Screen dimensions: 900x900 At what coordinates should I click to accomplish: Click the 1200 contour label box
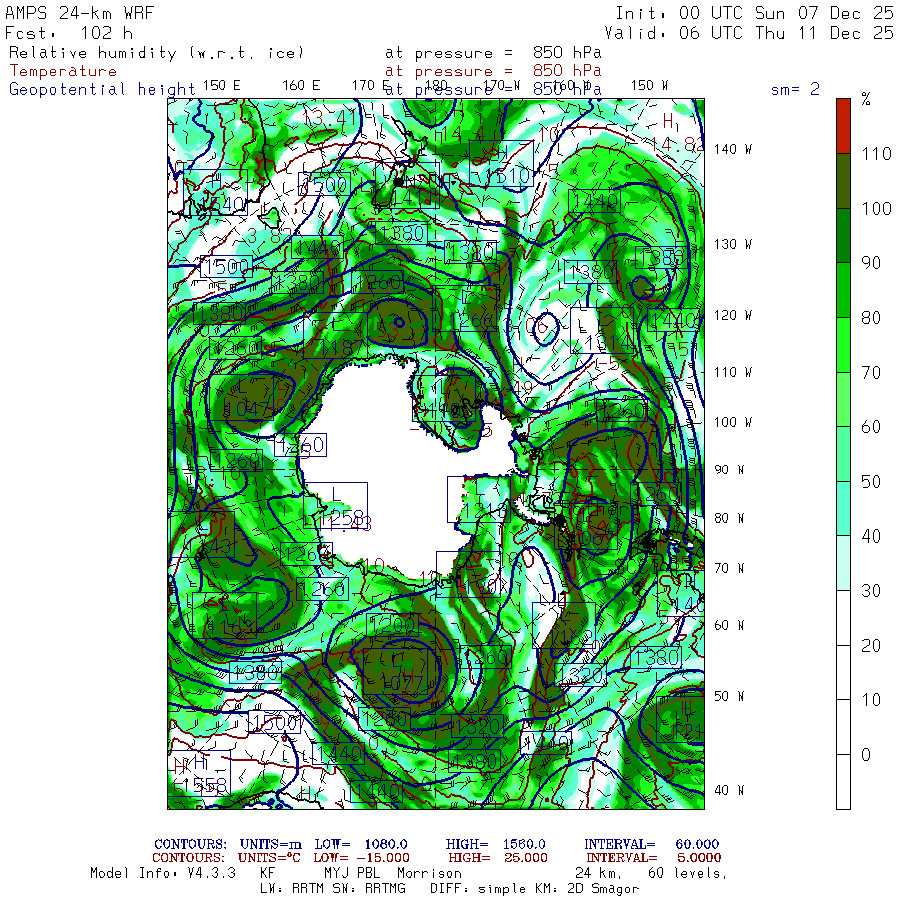coord(393,625)
